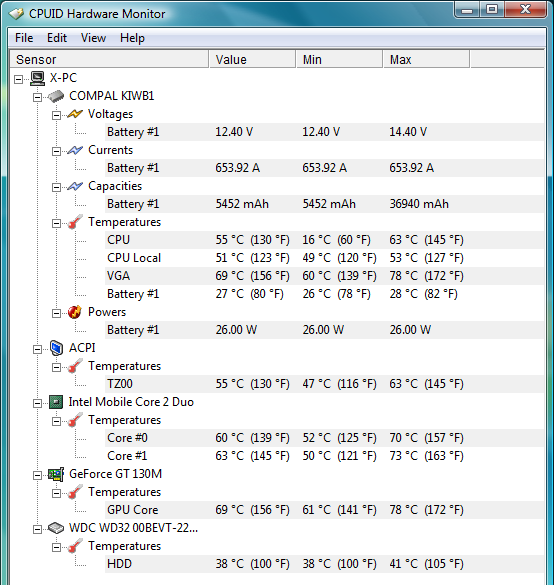Screen dimensions: 554x585
Task: Collapse the GeForce GT 130M node
Action: (x=37, y=475)
